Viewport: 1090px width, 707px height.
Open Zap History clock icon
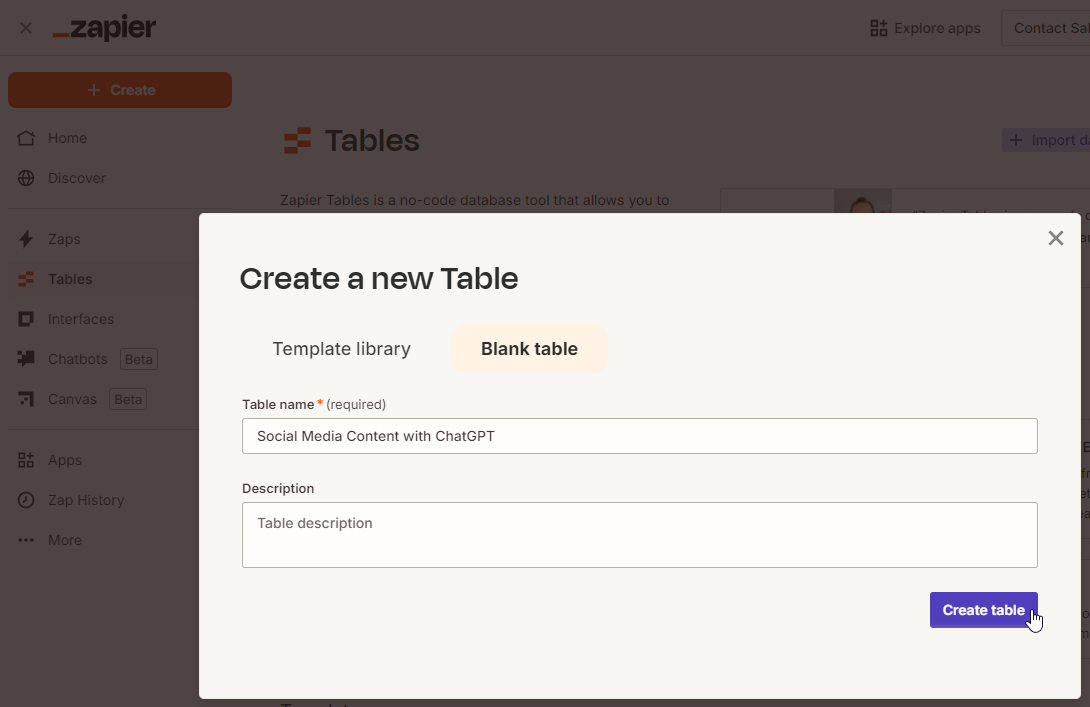coord(27,500)
